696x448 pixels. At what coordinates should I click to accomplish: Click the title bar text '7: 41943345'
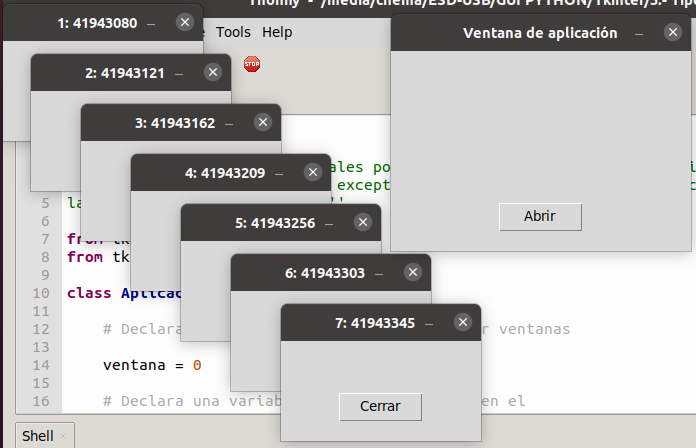point(375,323)
